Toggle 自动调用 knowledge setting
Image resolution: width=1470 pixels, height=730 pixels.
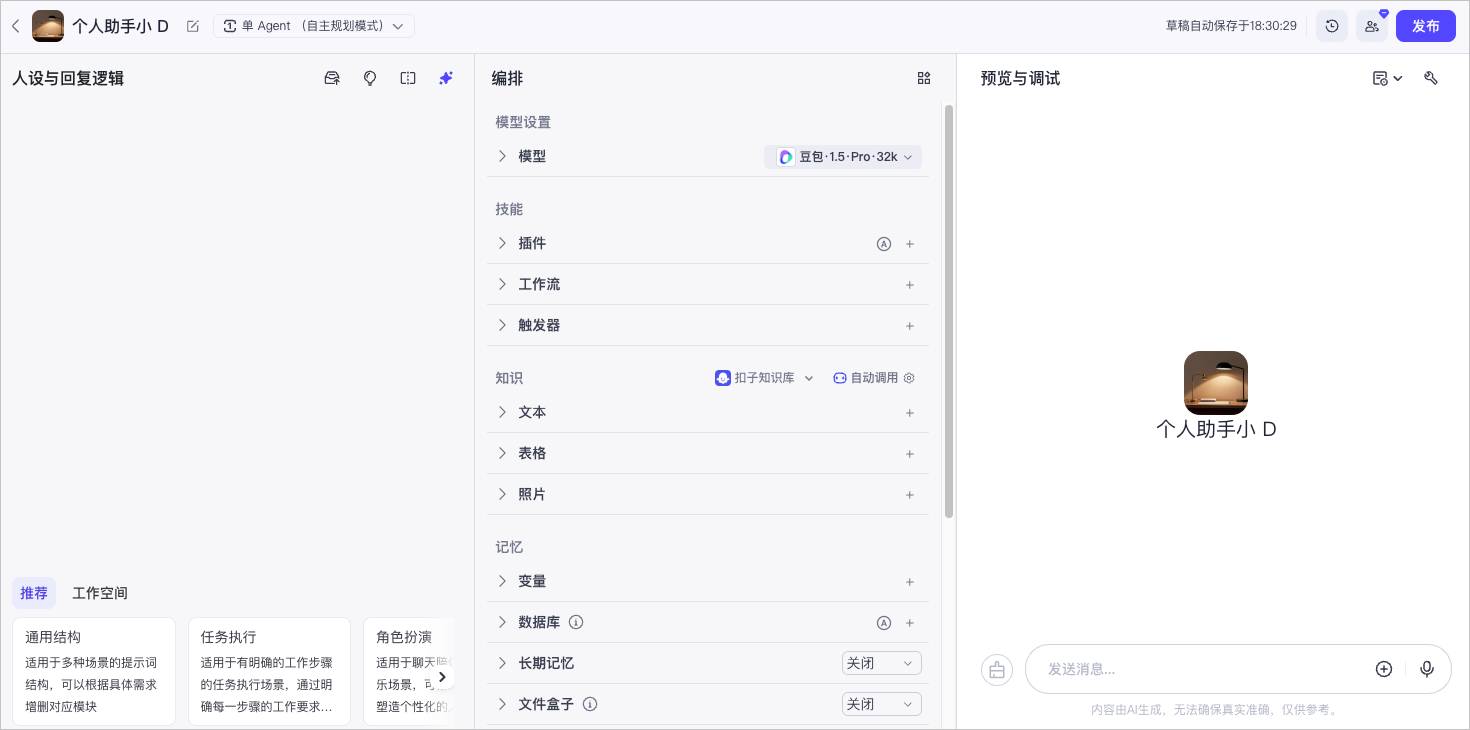(x=874, y=378)
